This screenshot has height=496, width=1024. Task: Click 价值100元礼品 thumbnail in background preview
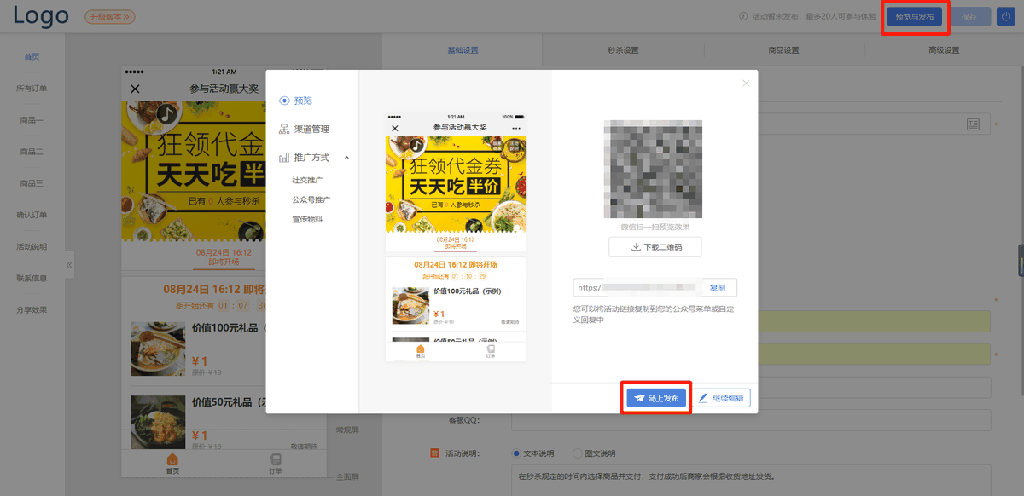pyautogui.click(x=158, y=349)
